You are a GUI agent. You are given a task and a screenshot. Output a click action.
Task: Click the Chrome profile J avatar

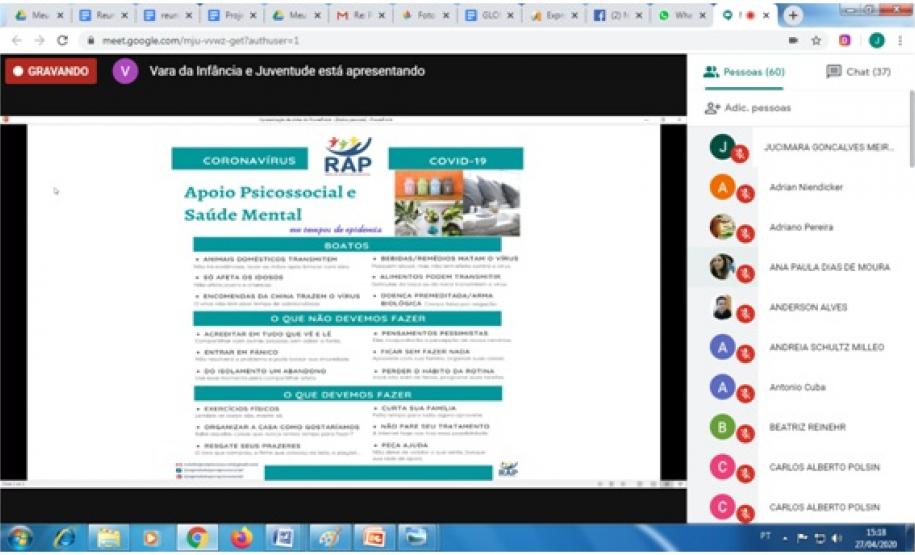pyautogui.click(x=876, y=40)
